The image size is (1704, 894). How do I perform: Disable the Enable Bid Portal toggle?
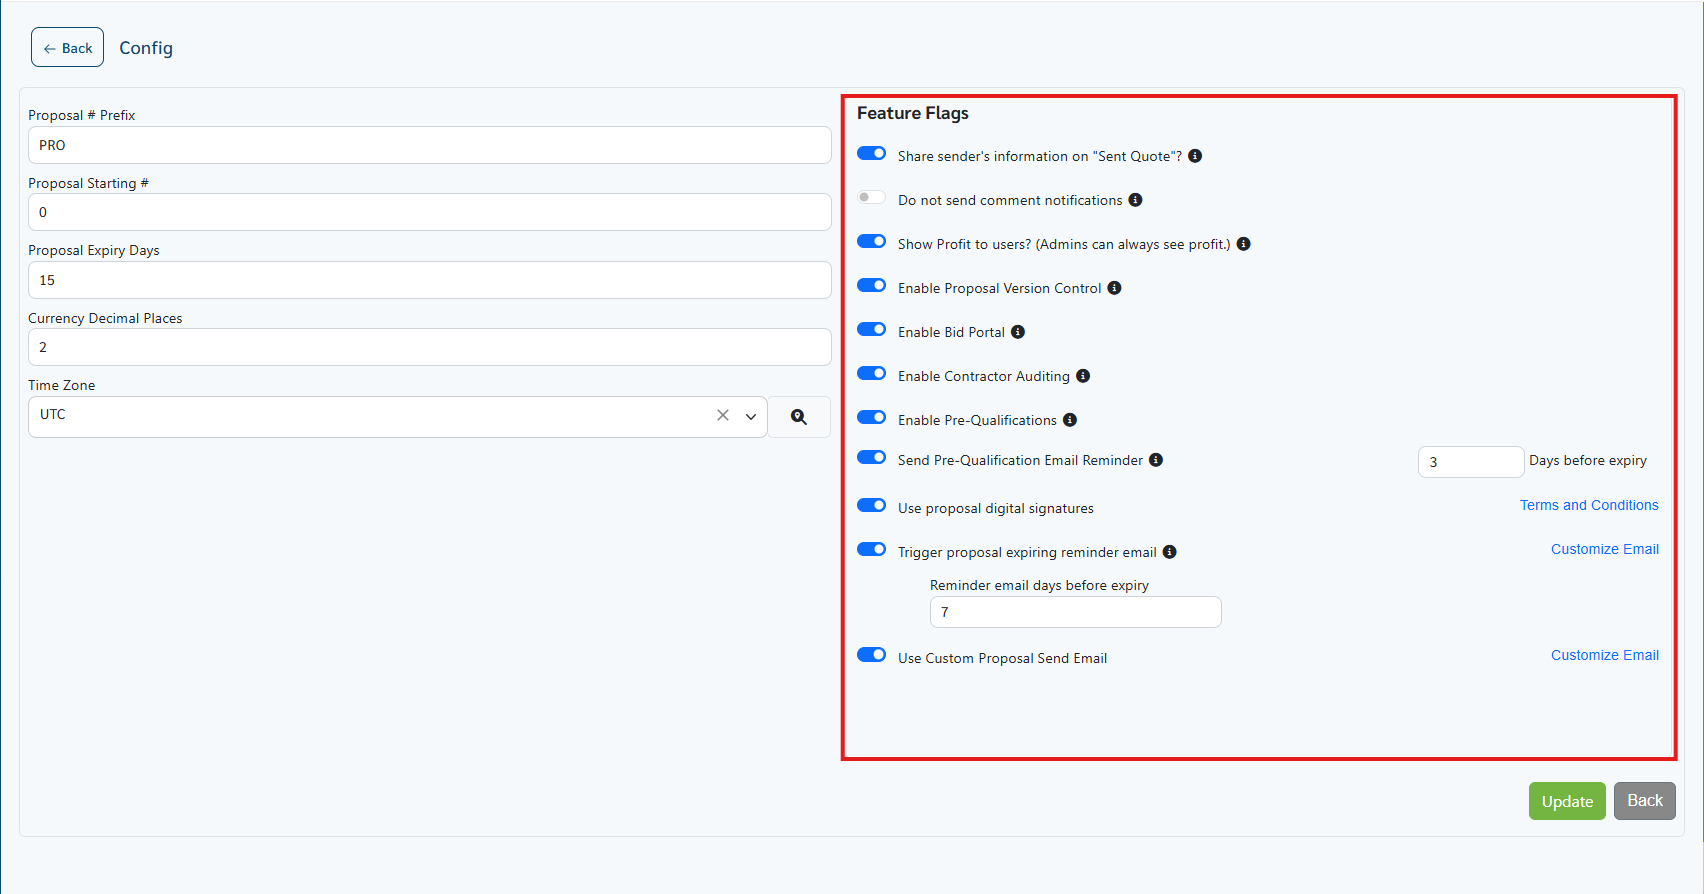pyautogui.click(x=871, y=330)
